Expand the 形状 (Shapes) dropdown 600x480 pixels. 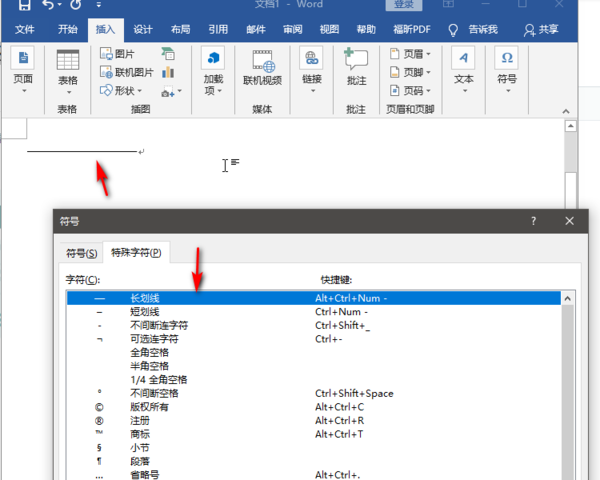(x=121, y=91)
